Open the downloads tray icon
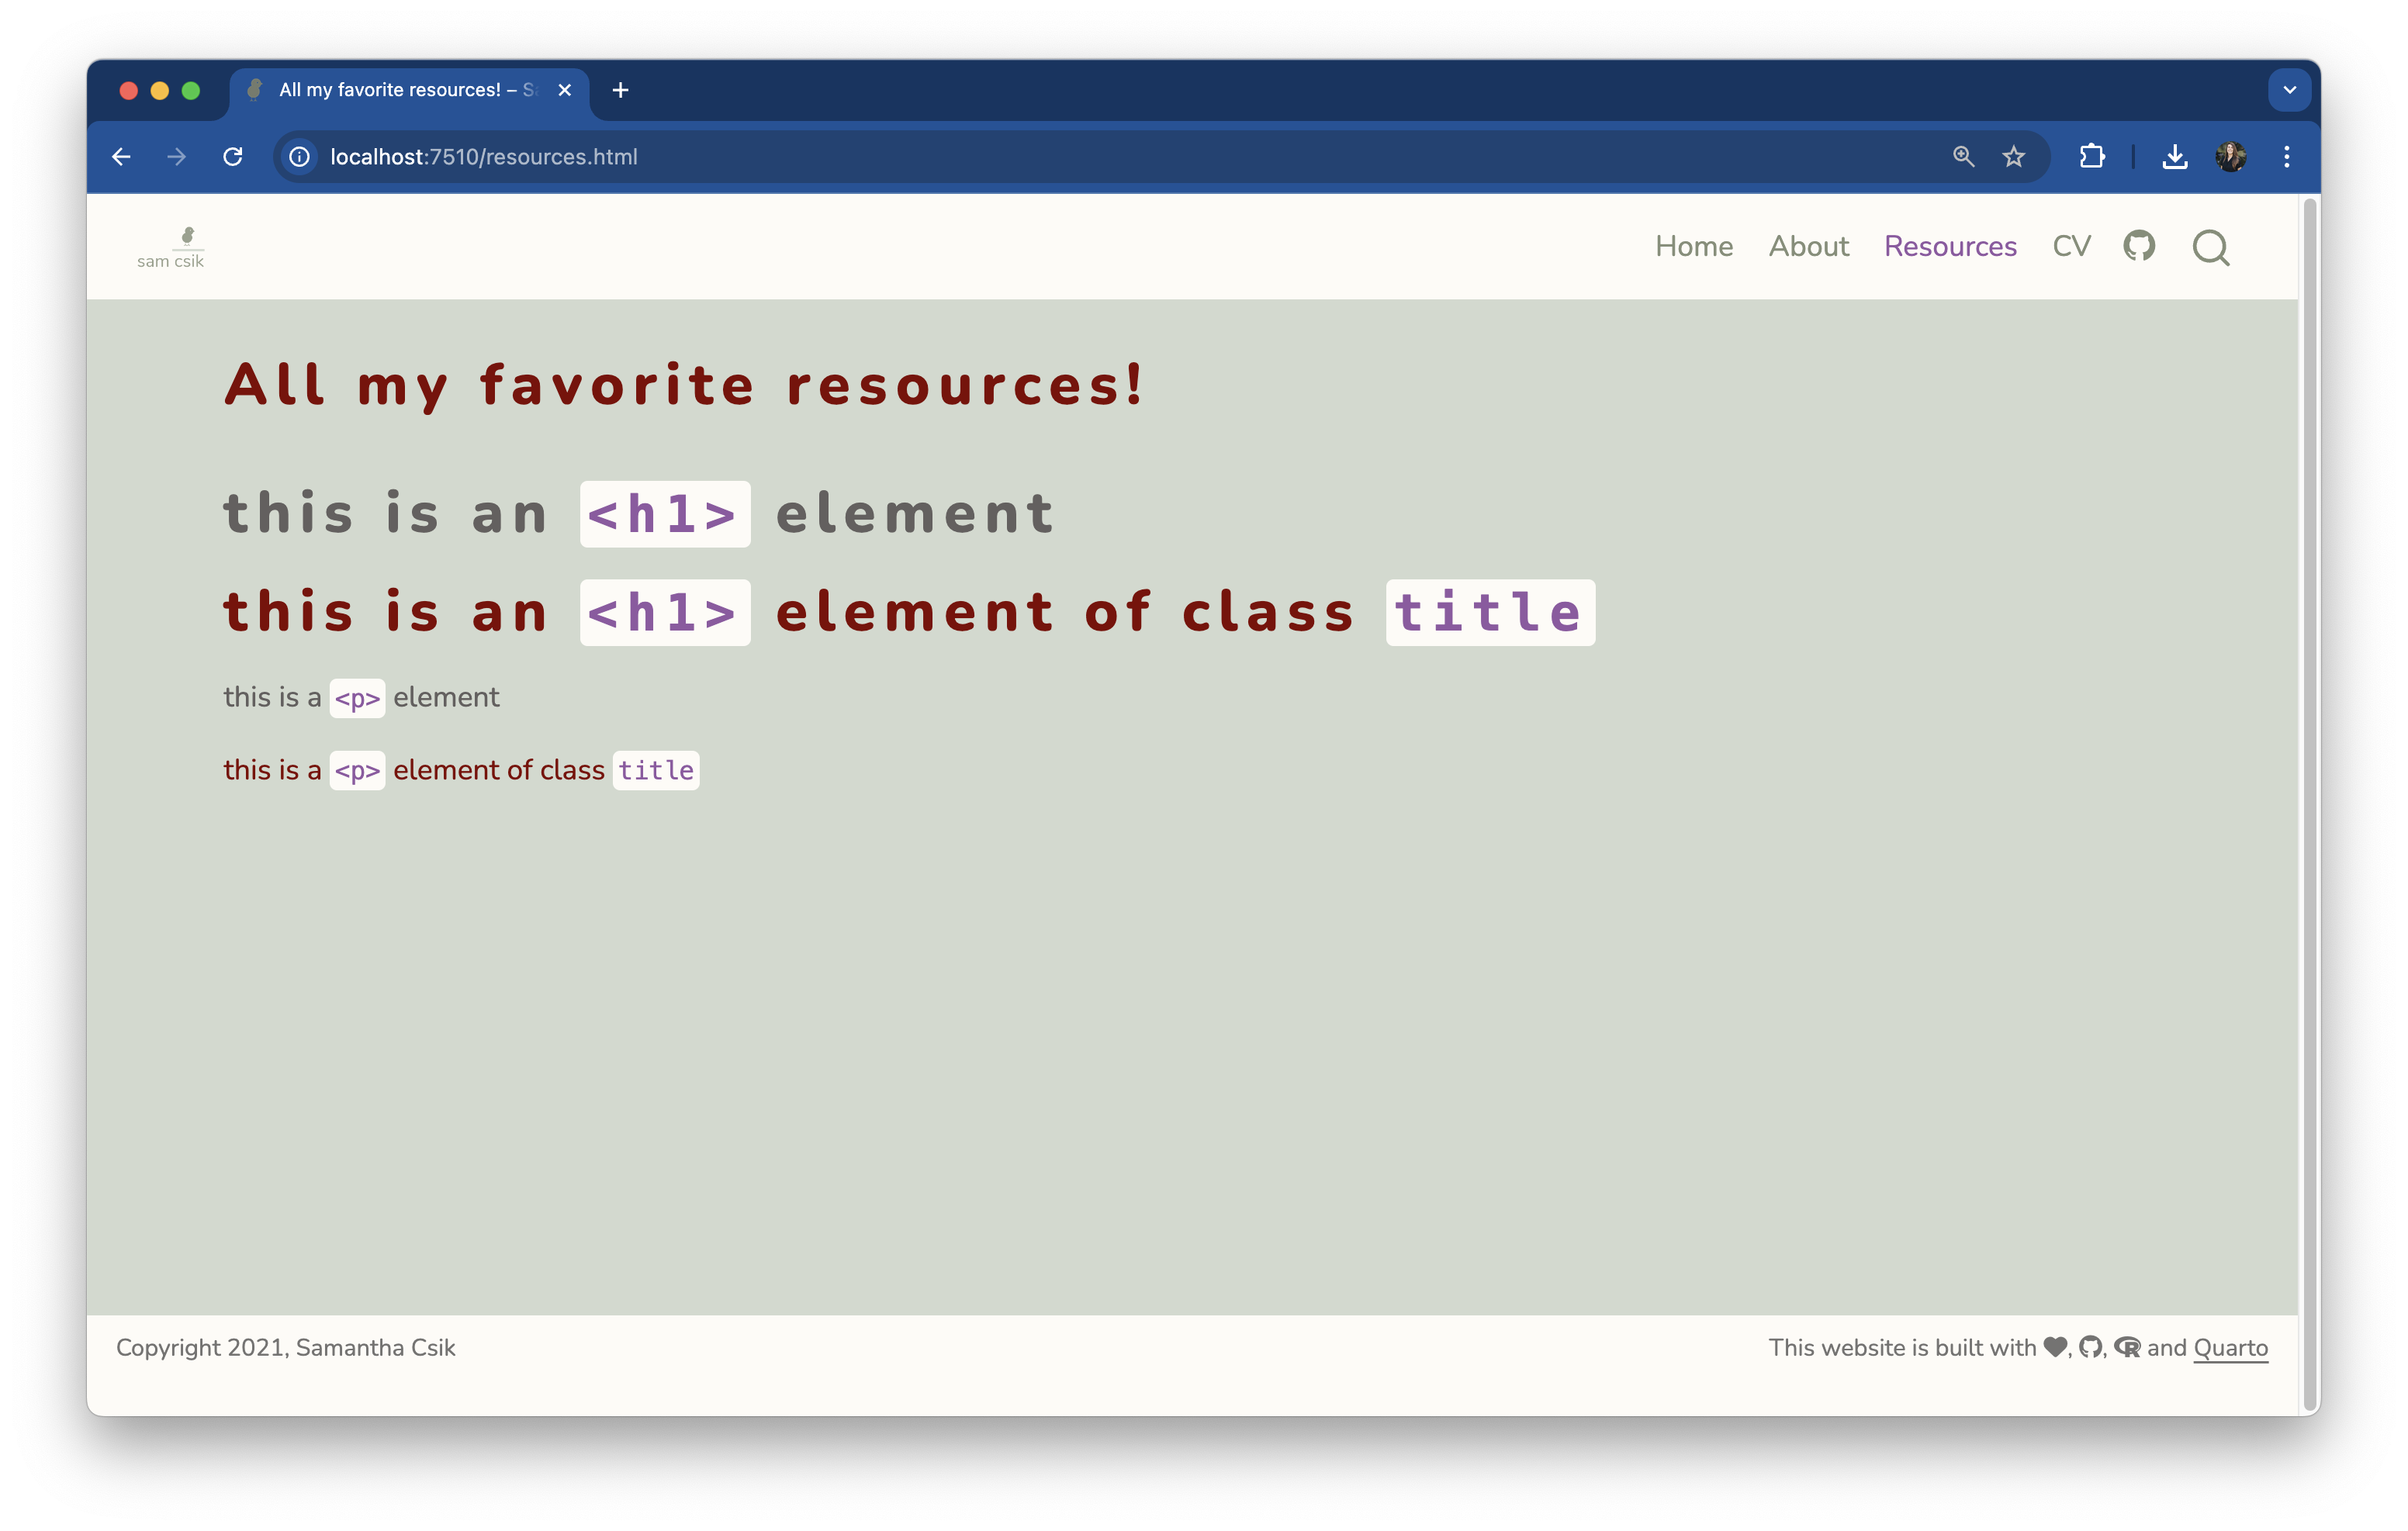The image size is (2408, 1531). pyautogui.click(x=2174, y=157)
